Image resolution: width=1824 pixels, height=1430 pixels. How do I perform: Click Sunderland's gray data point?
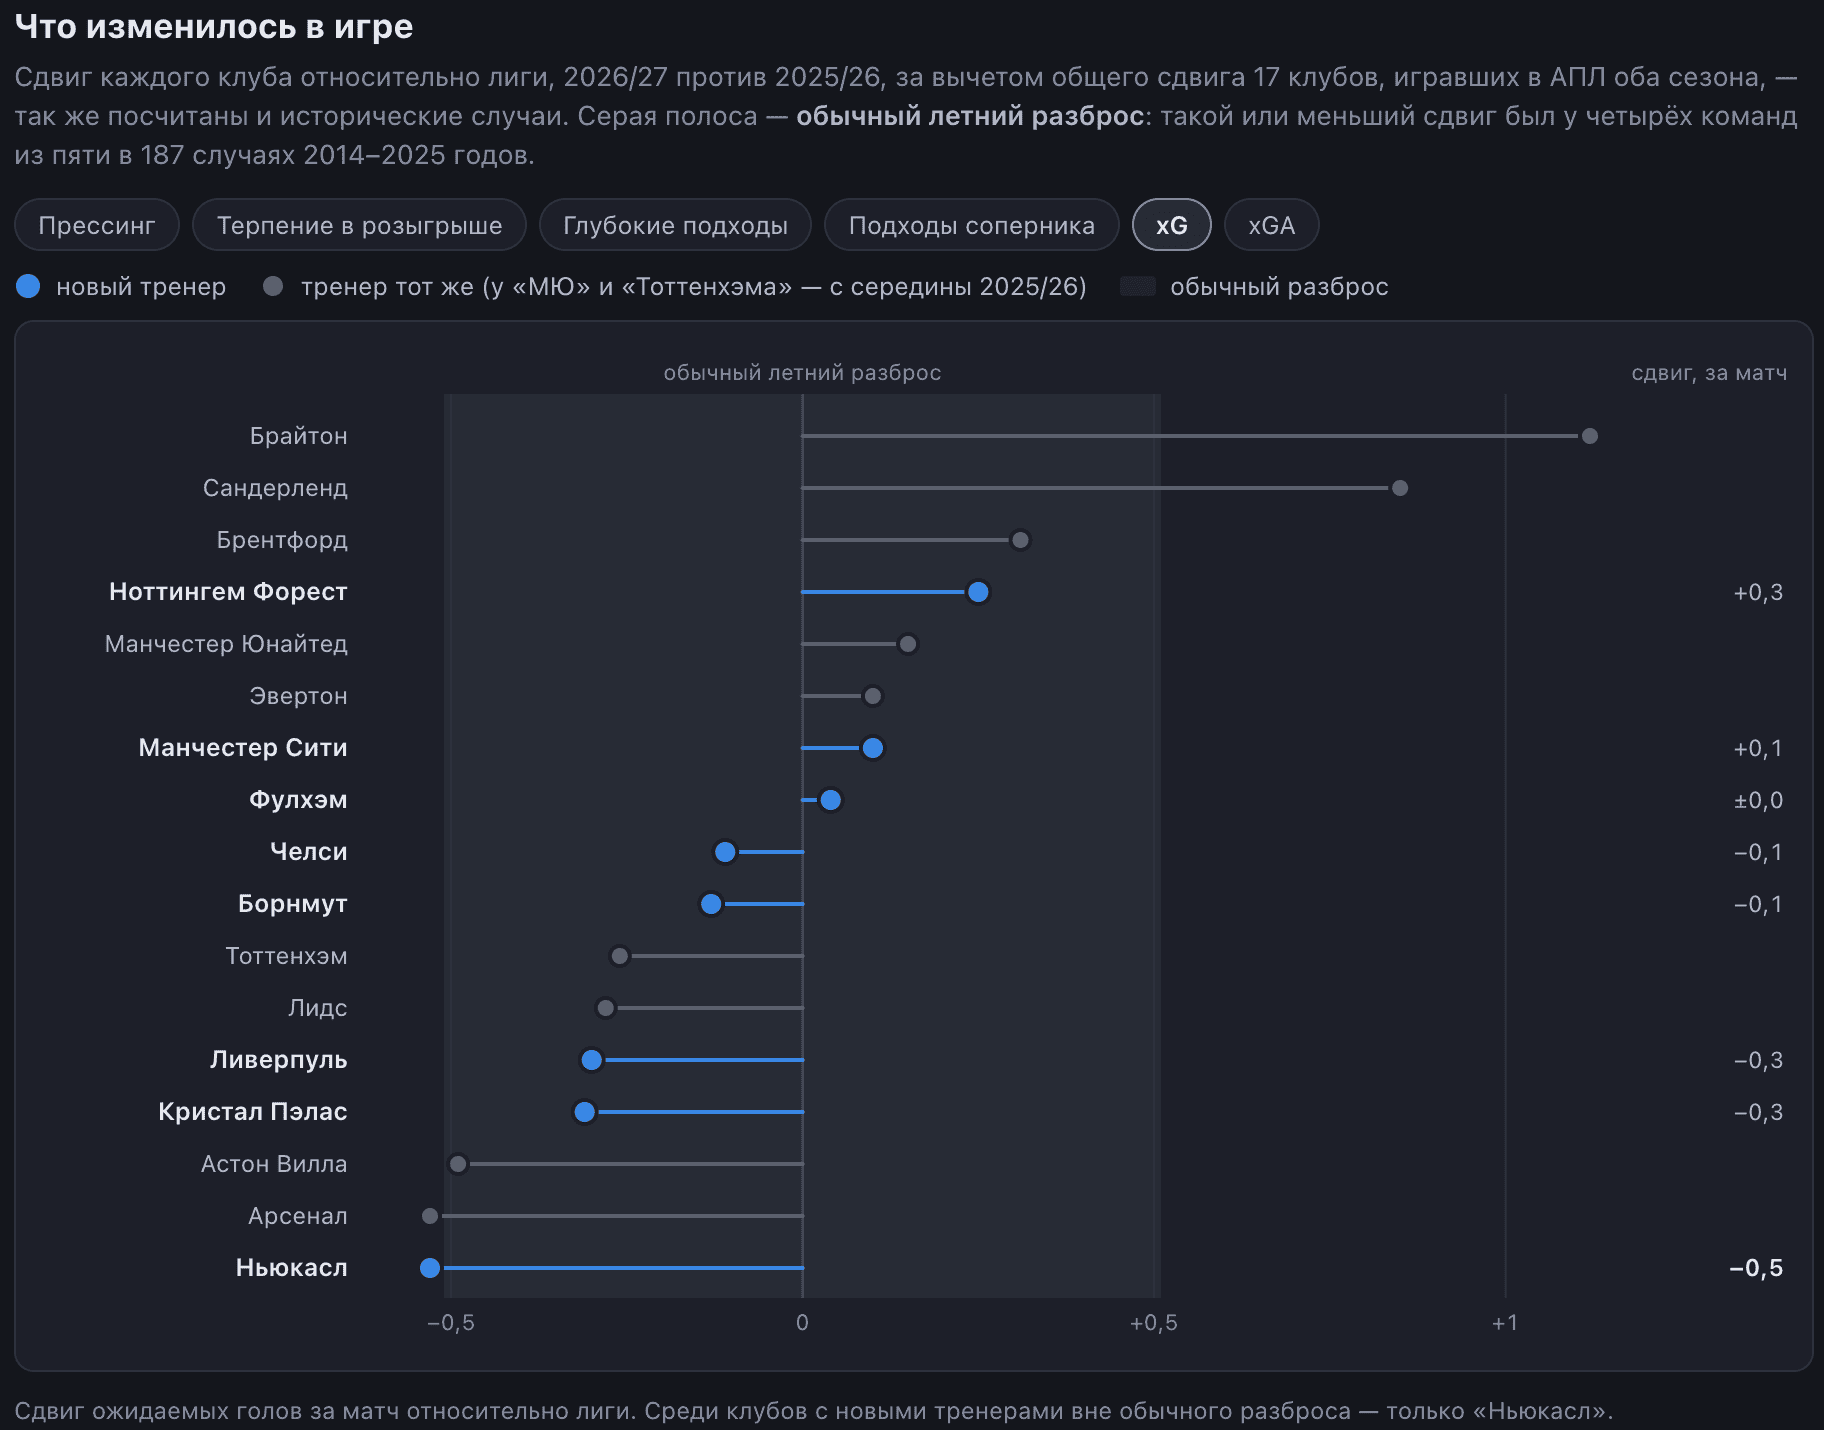pos(1400,488)
